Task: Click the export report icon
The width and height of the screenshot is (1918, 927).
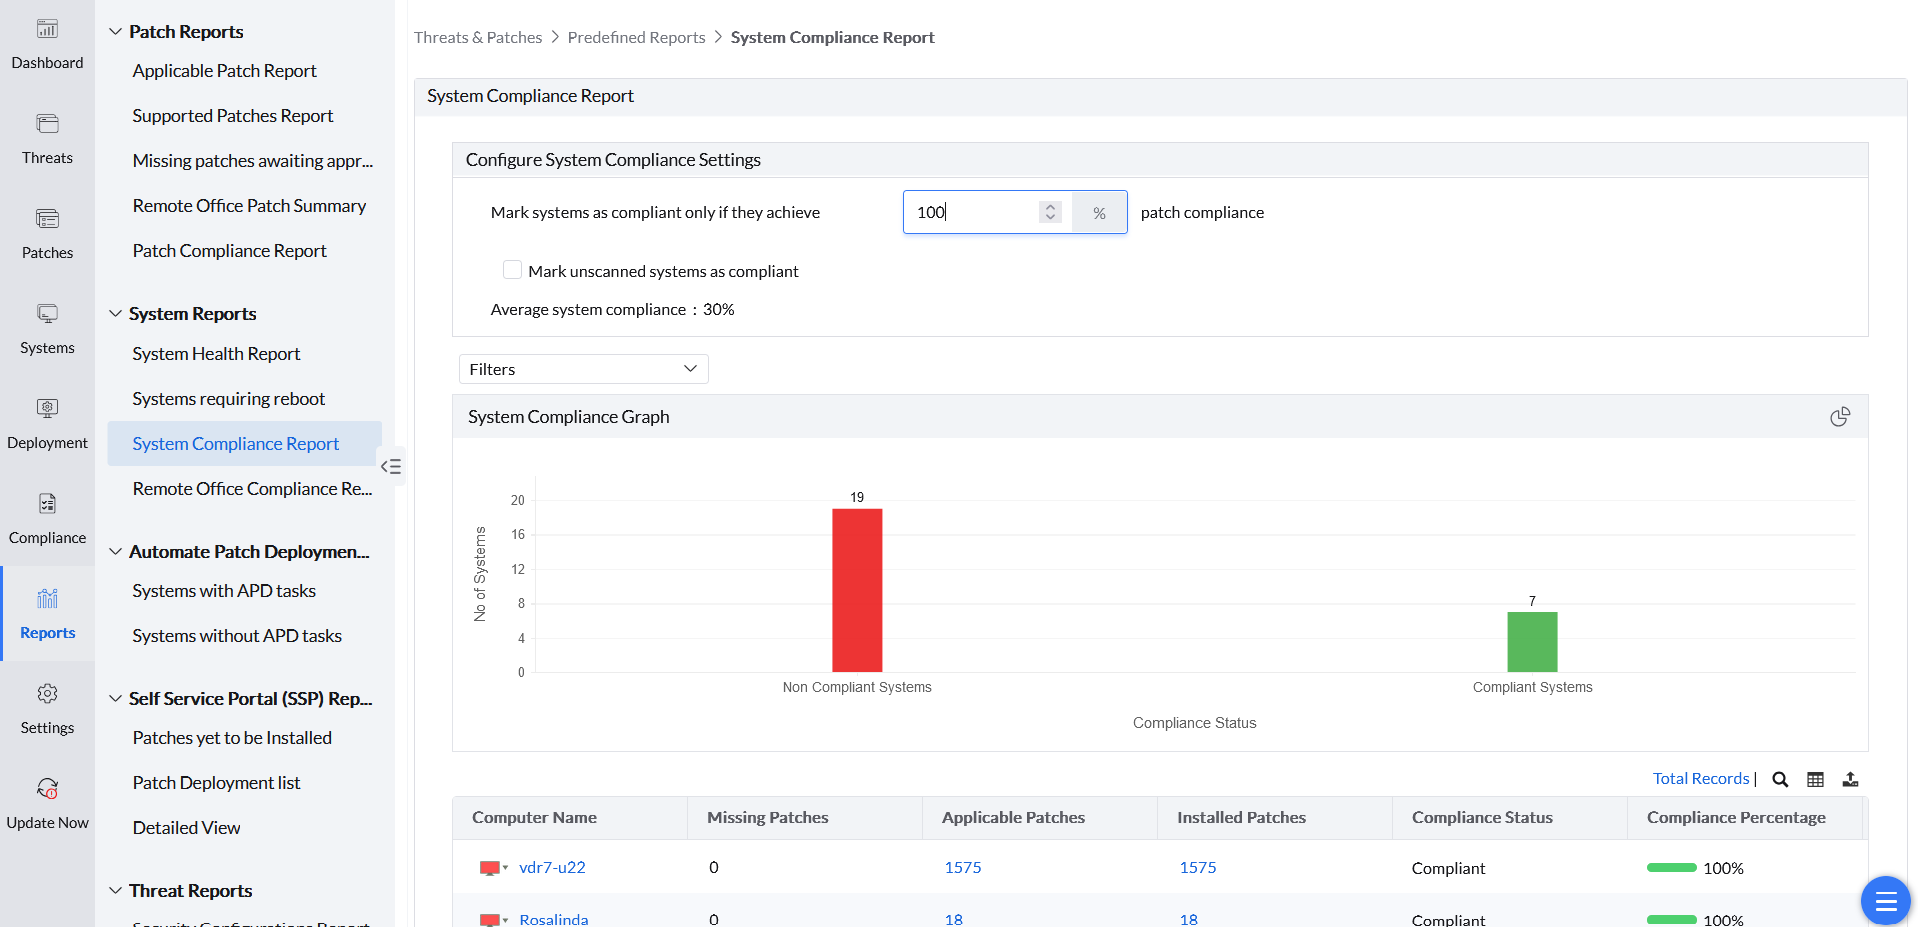Action: (1850, 780)
